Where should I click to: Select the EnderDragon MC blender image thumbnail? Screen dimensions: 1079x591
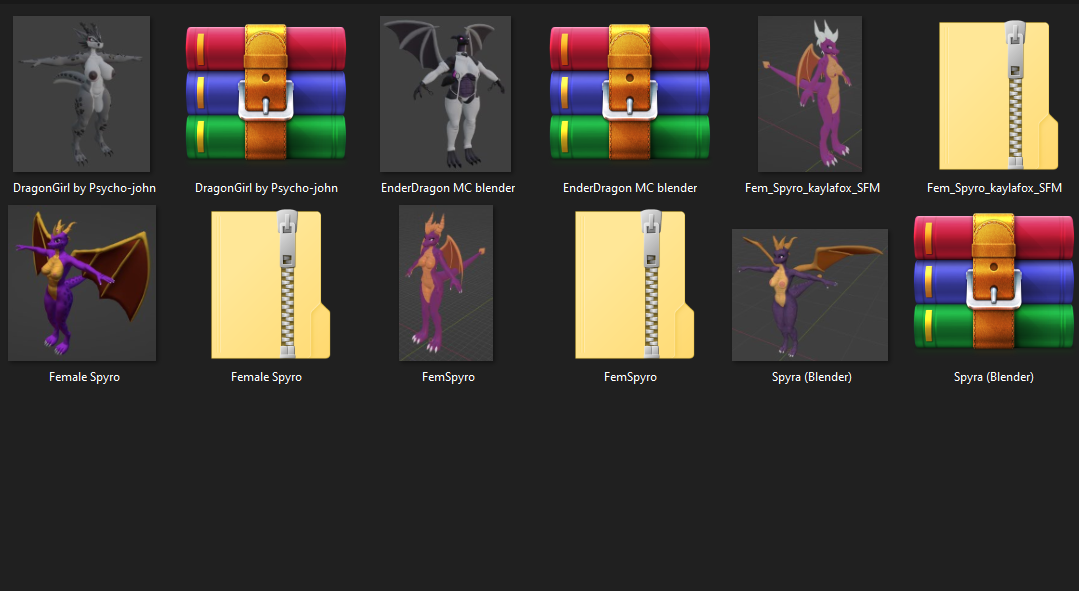pos(445,94)
